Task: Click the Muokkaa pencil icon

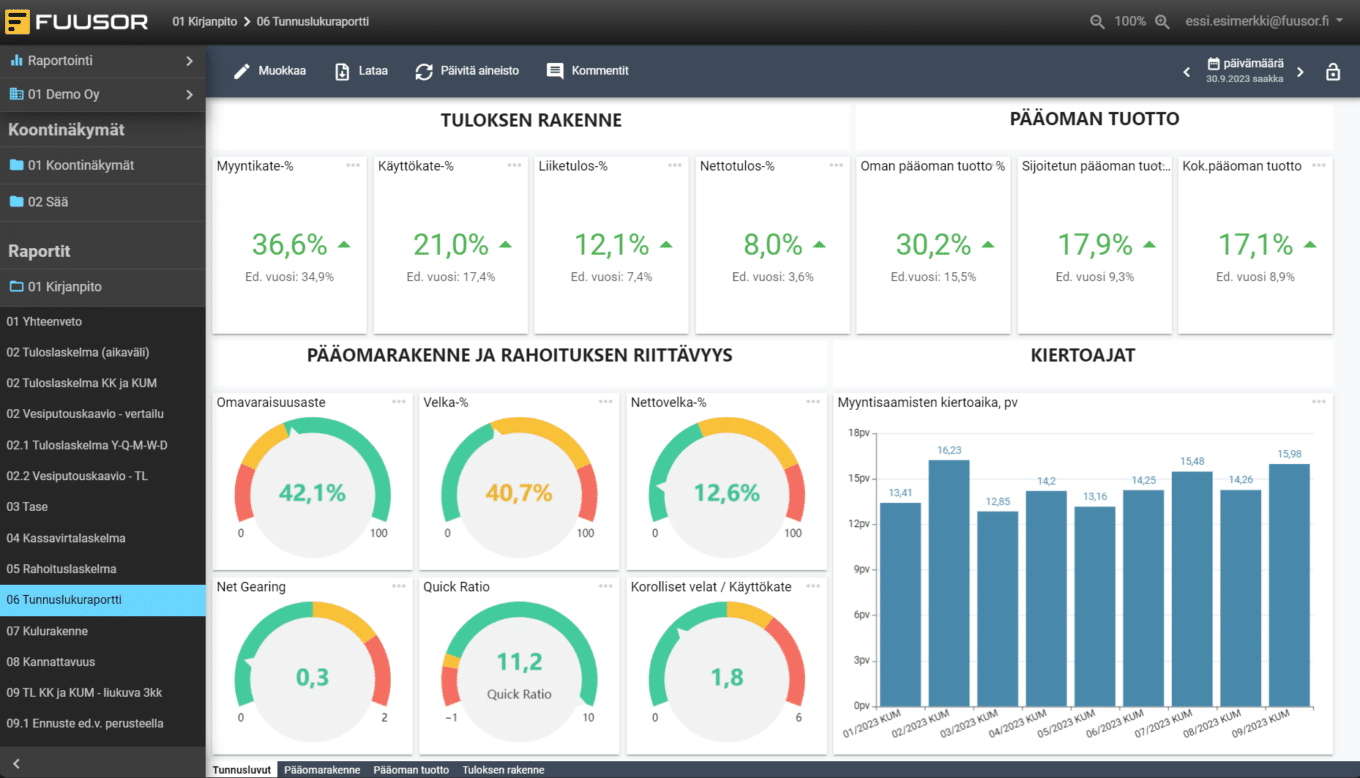Action: [241, 71]
